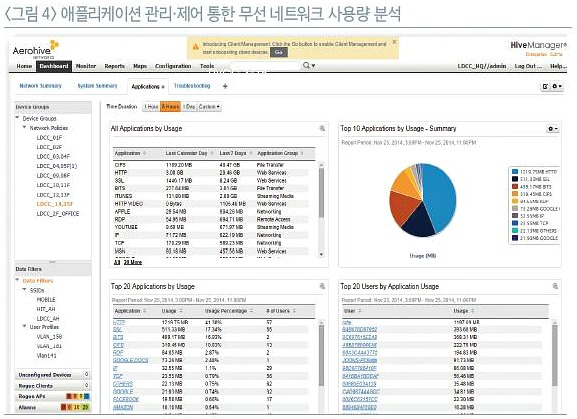Zoom the All Applications by Usage widget
The width and height of the screenshot is (577, 419).
[x=322, y=128]
